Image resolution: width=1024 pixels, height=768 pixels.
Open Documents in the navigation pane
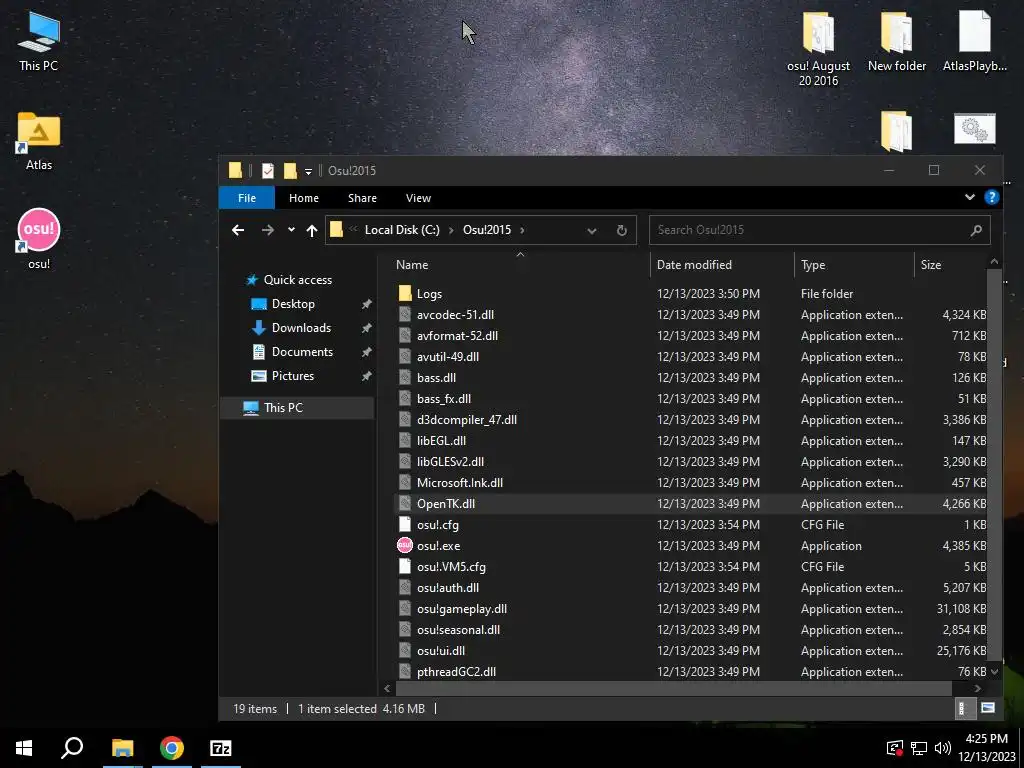click(302, 352)
